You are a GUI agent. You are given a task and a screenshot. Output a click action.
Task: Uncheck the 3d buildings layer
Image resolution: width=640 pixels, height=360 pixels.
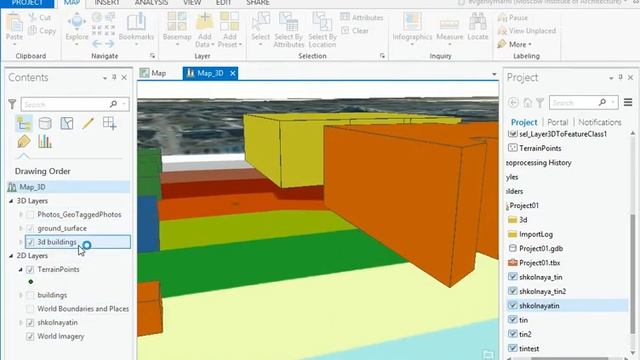tap(30, 242)
